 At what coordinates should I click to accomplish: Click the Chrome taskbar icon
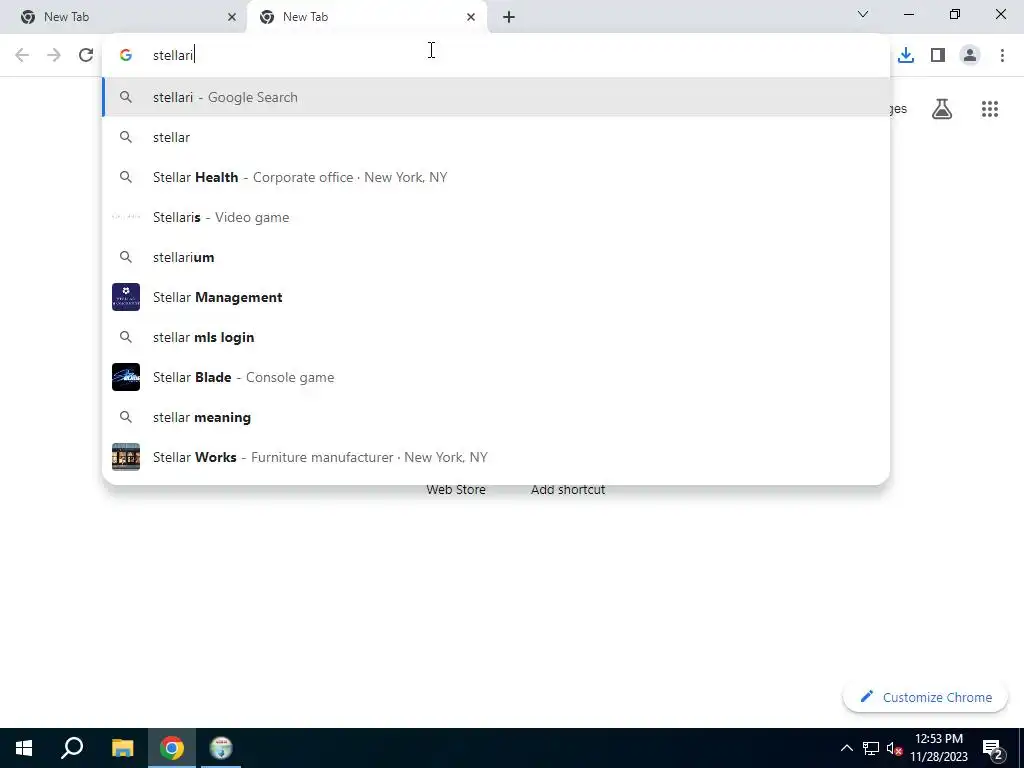click(172, 748)
